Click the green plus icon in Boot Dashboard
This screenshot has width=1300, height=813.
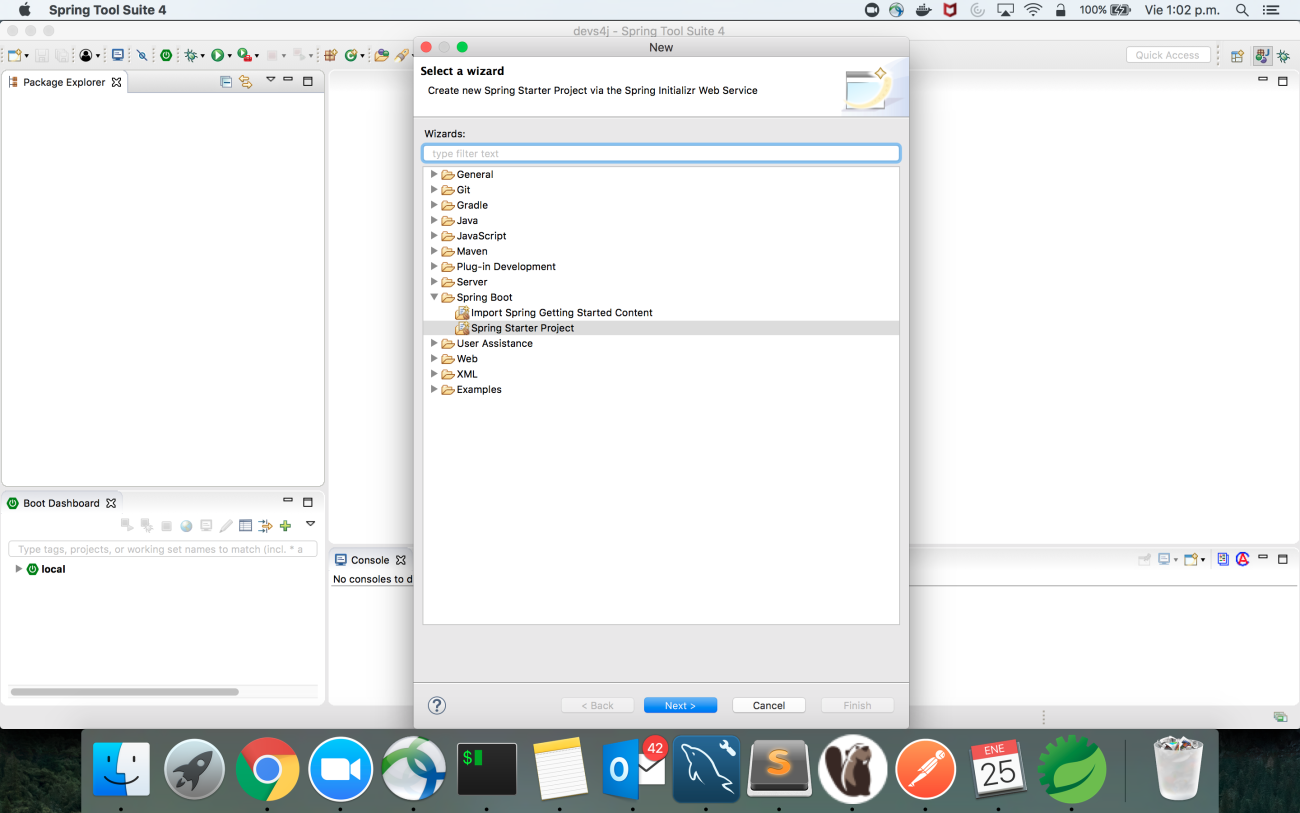(x=285, y=526)
